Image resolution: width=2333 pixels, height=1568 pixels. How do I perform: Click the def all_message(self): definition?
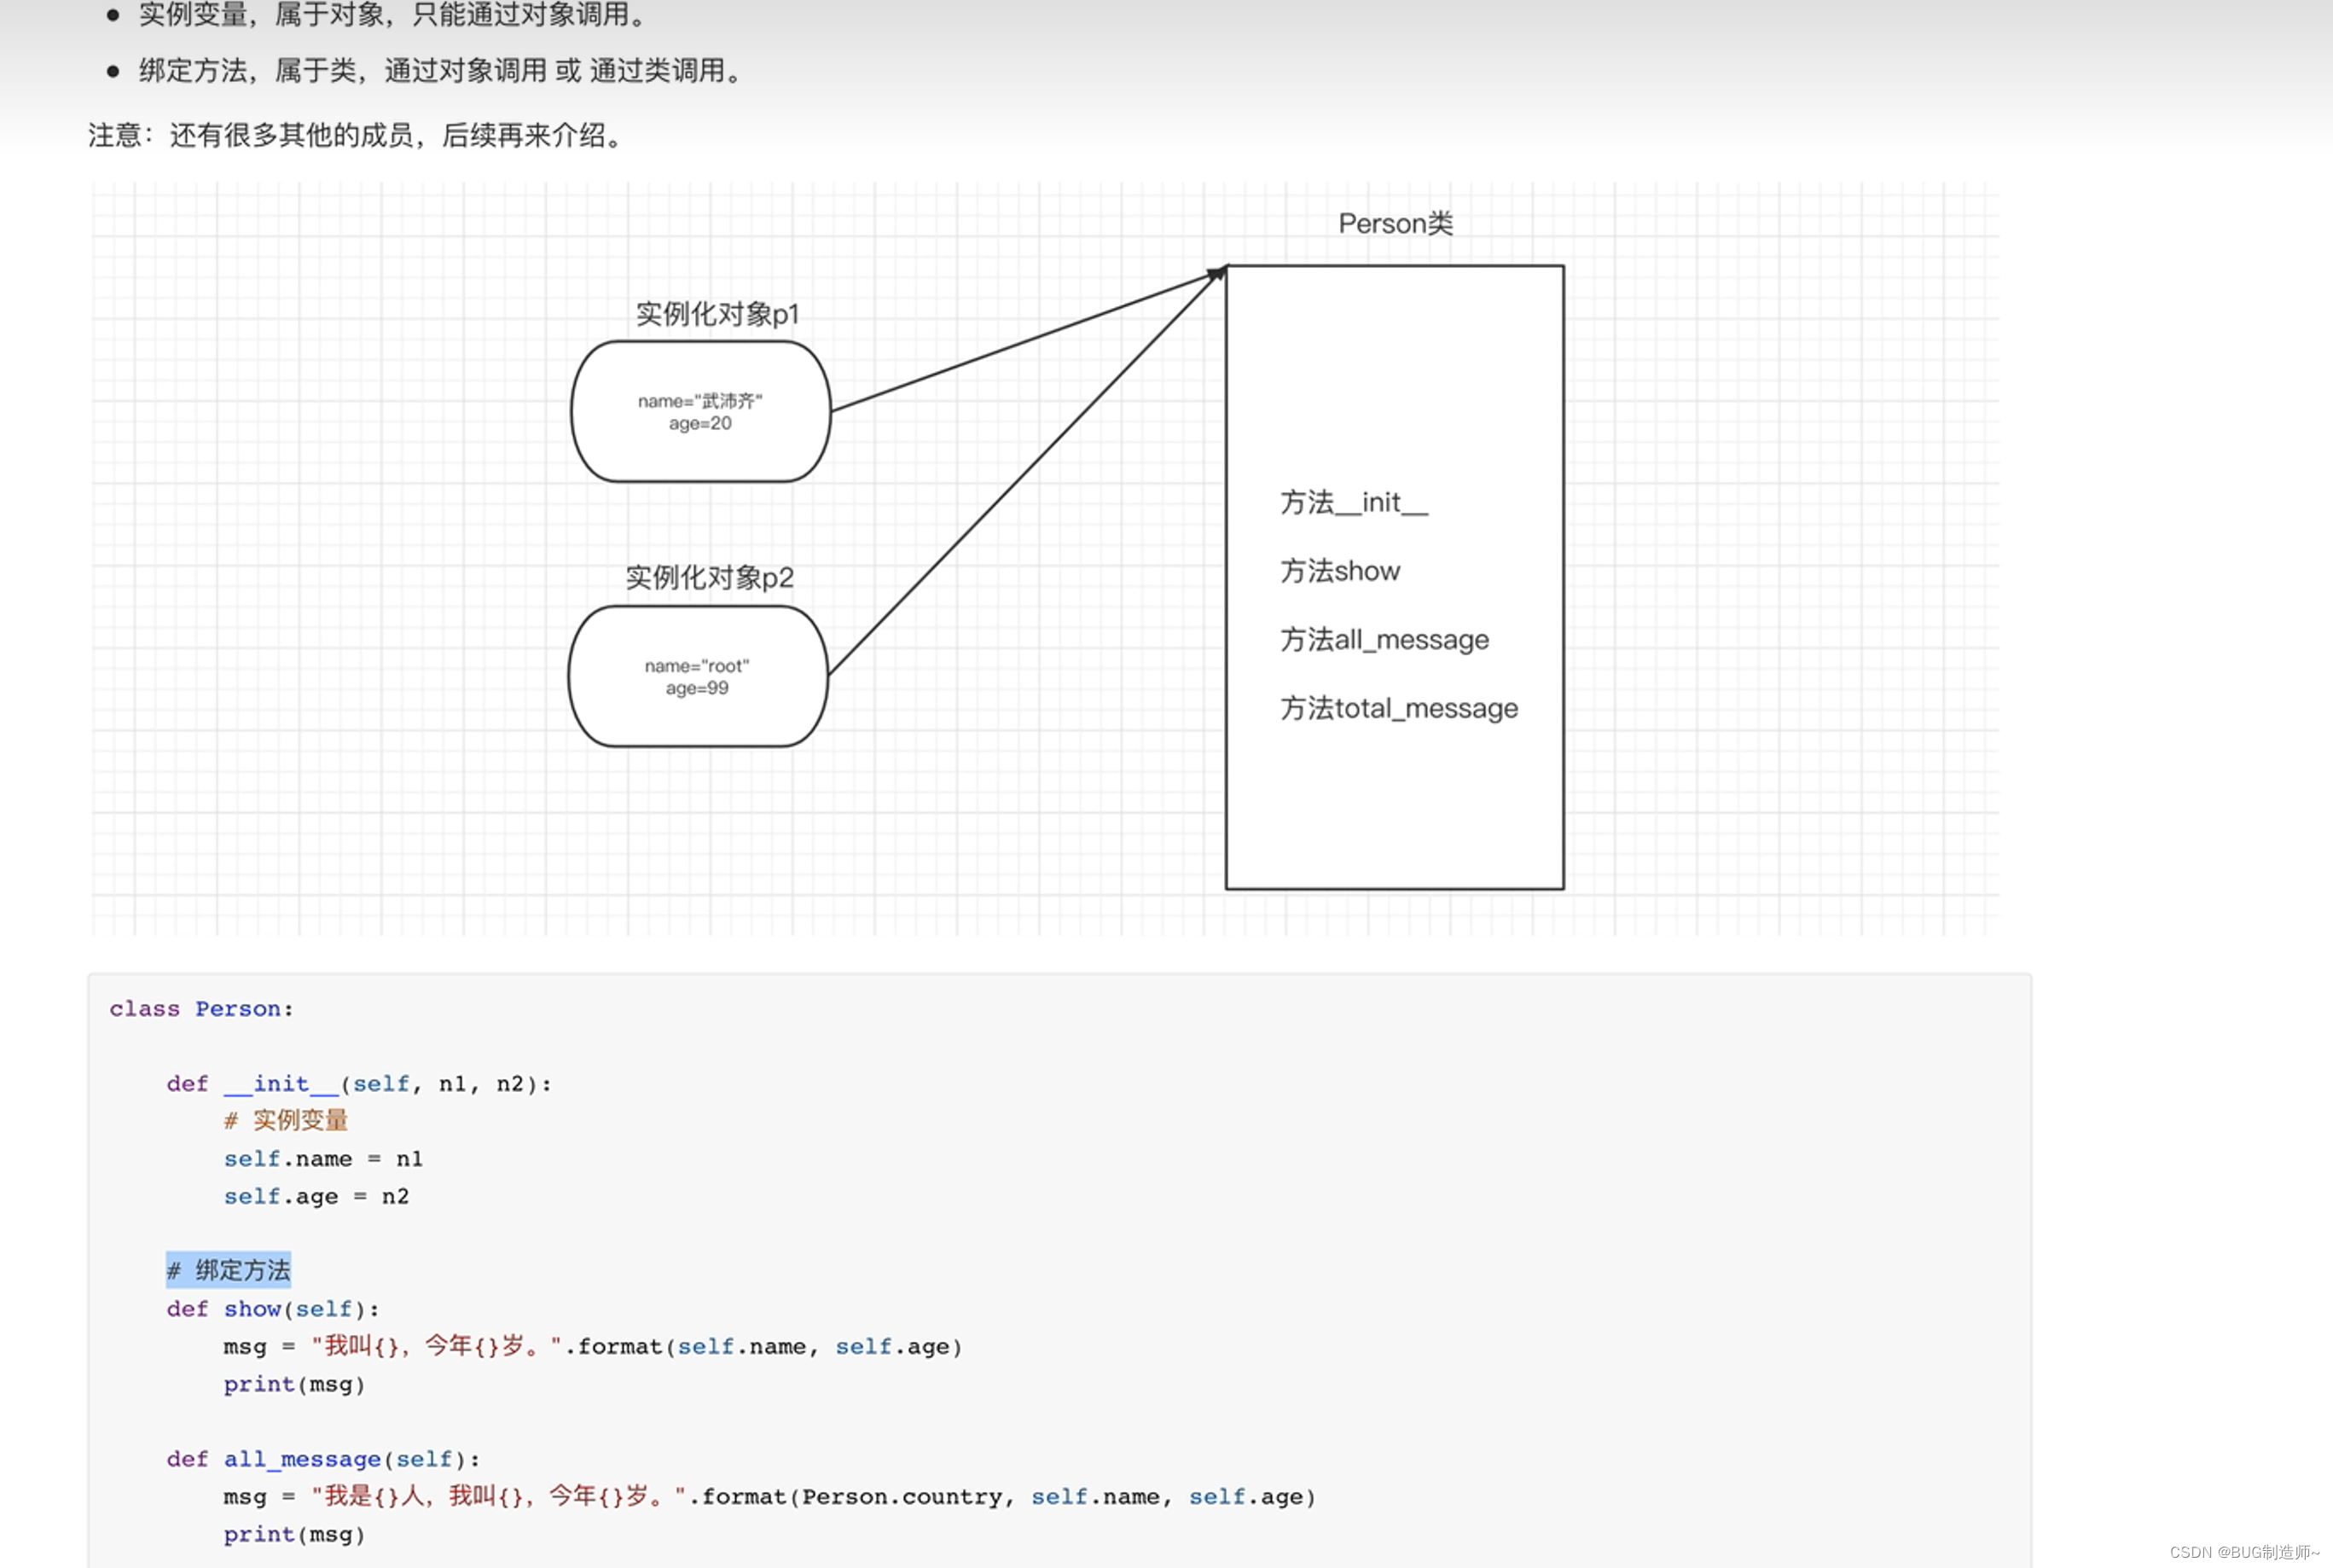[x=322, y=1459]
